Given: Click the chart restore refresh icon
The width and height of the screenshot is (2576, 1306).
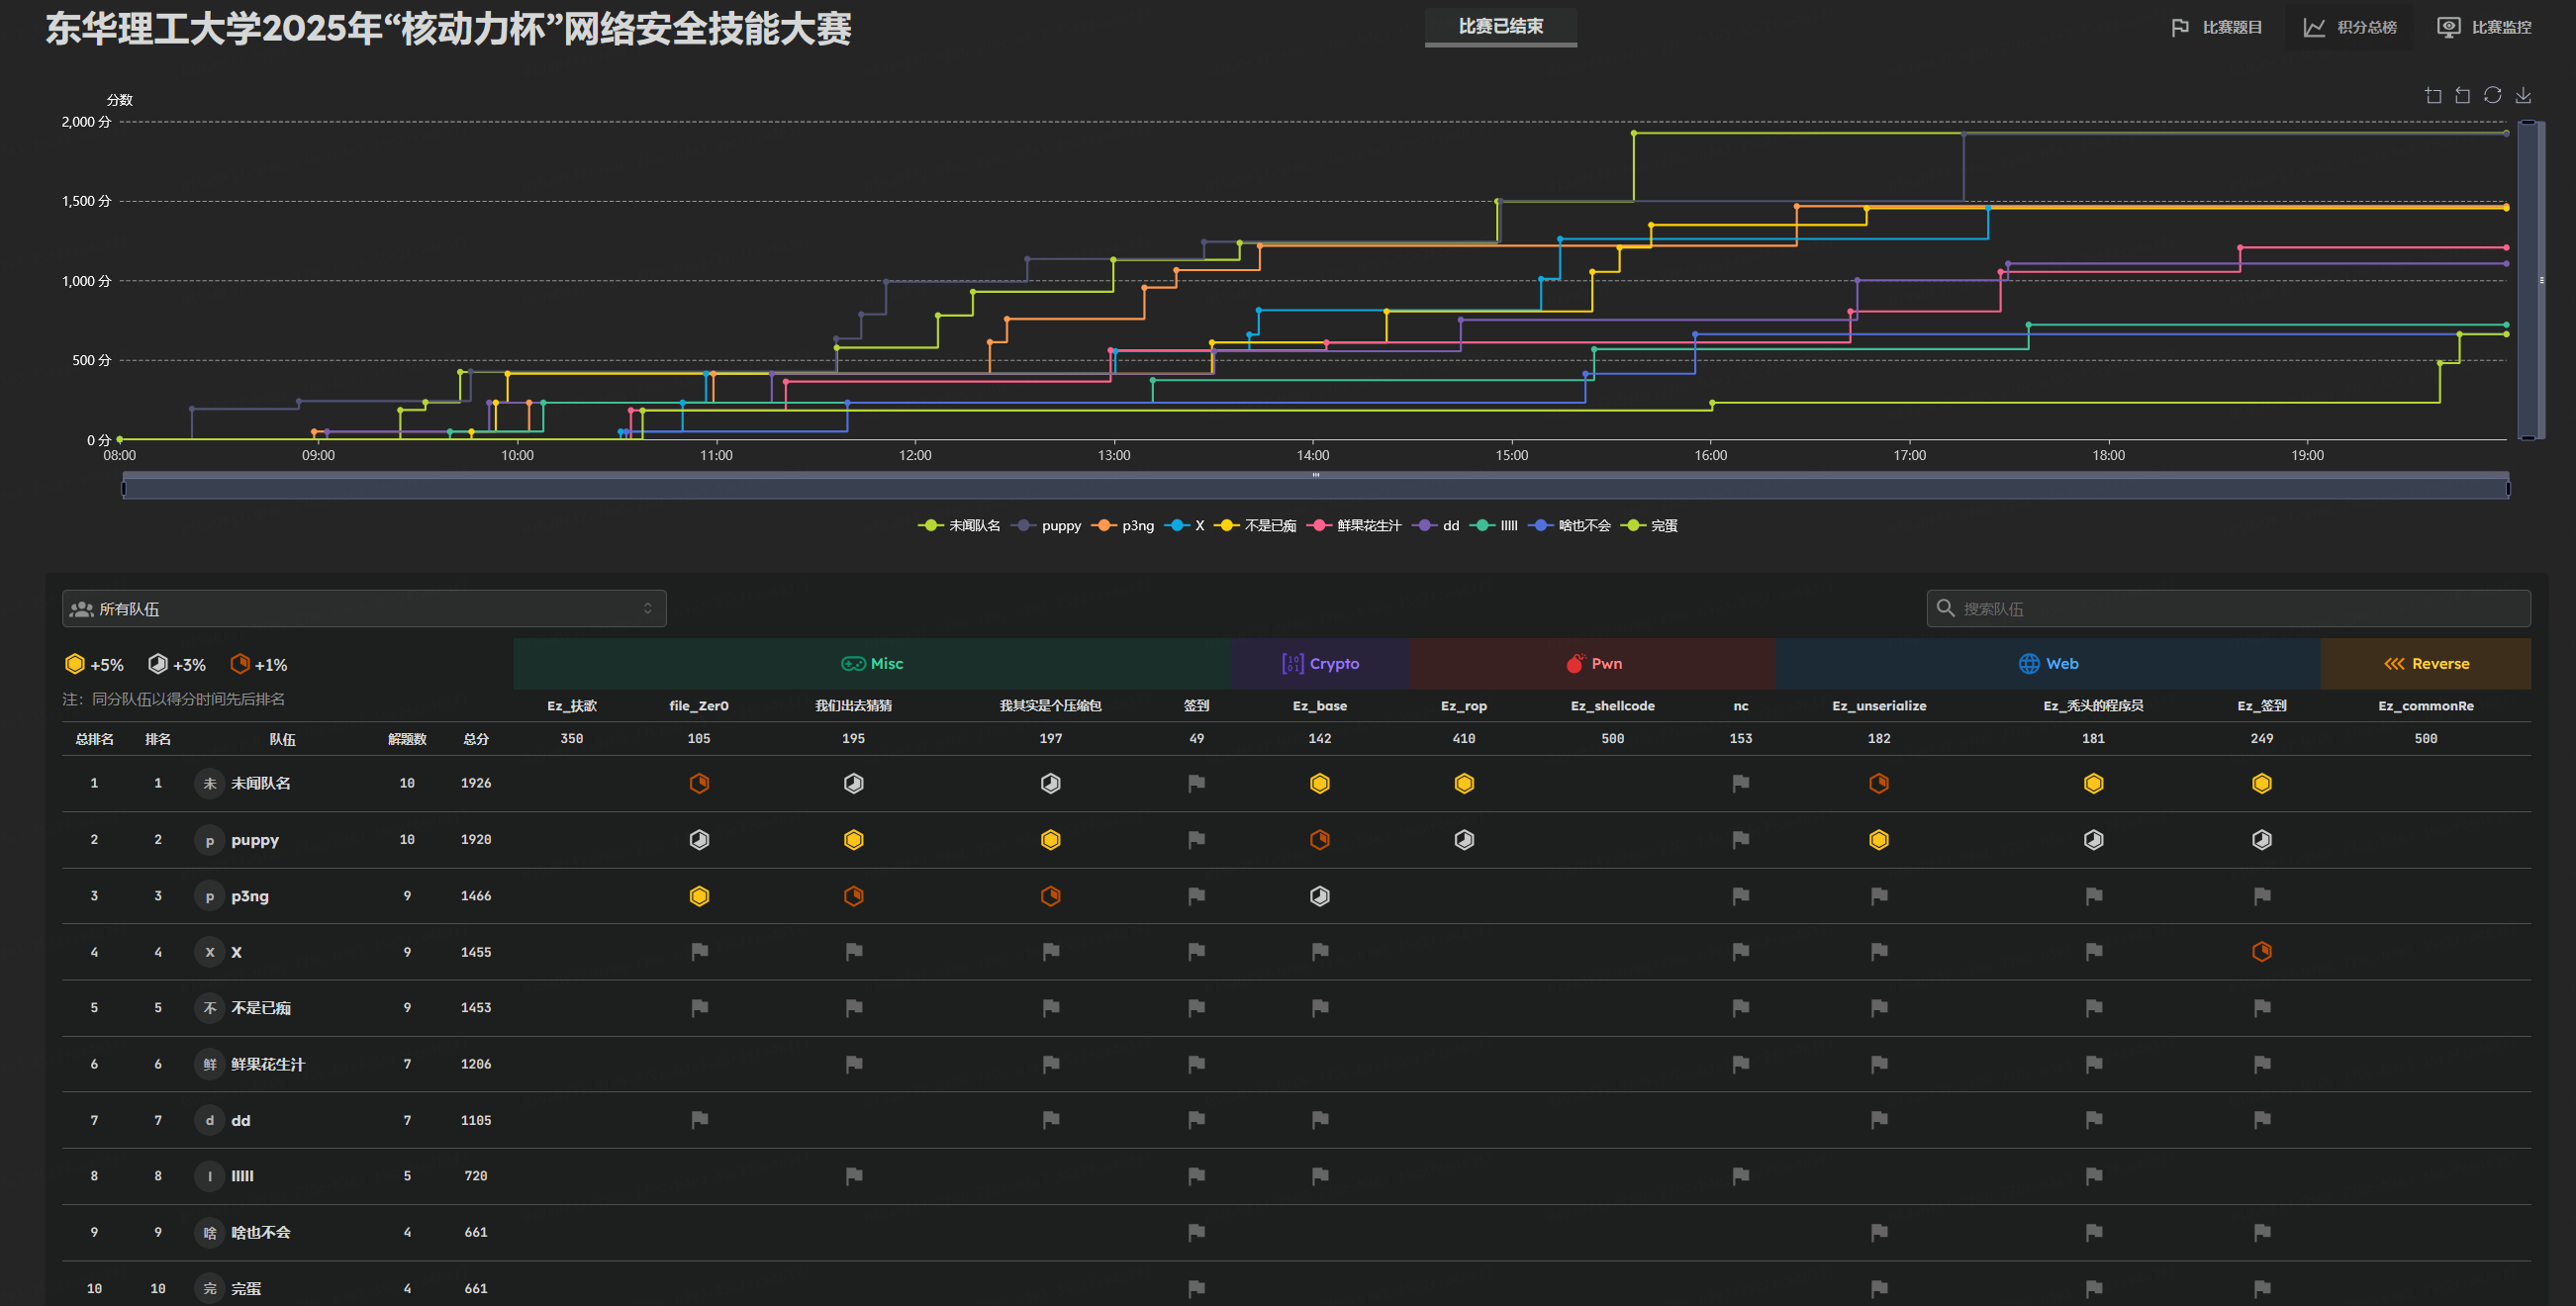Looking at the screenshot, I should (x=2492, y=96).
